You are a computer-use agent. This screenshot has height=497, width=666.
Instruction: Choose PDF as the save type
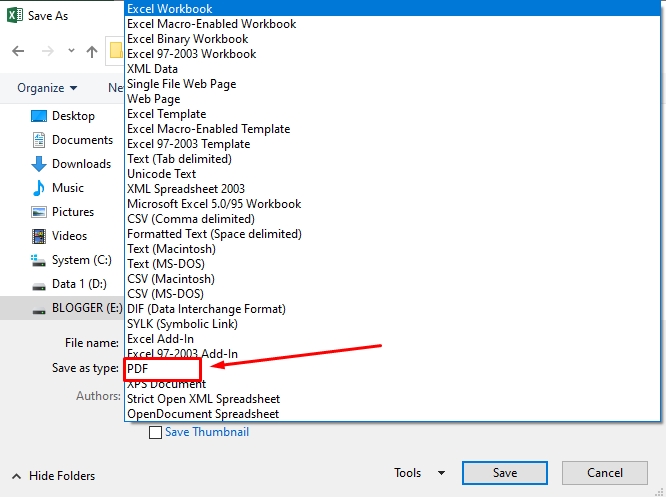coord(392,369)
